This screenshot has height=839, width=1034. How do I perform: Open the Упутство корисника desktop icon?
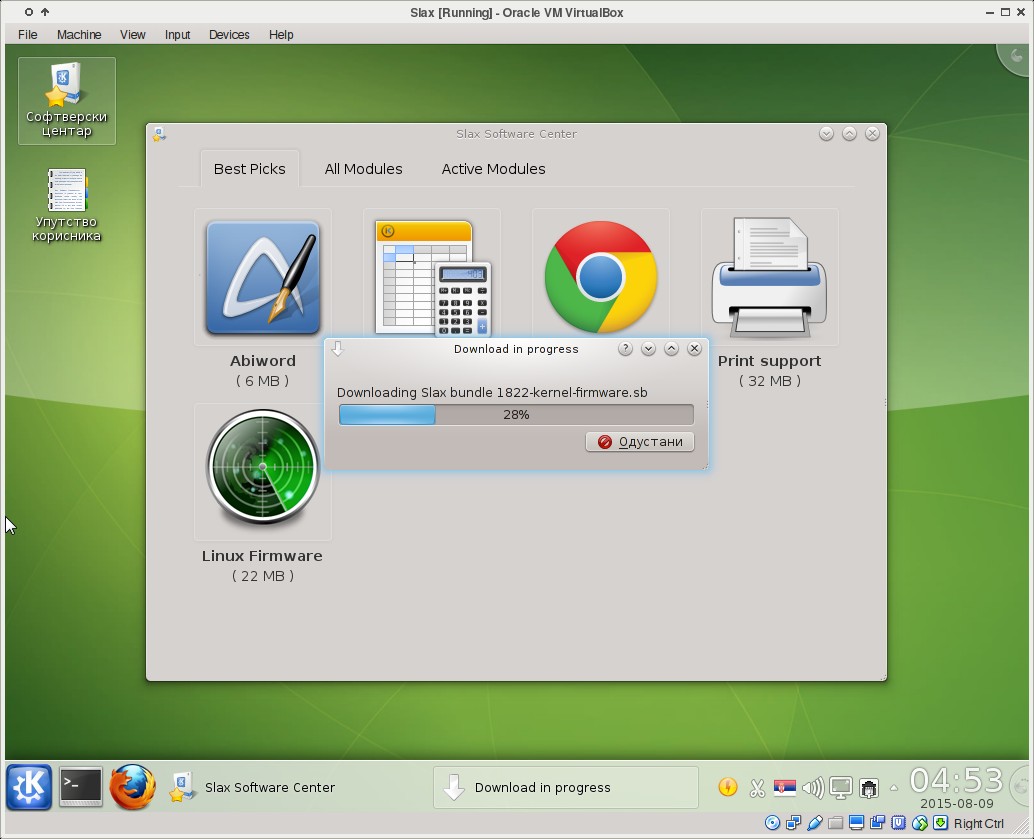(x=67, y=205)
